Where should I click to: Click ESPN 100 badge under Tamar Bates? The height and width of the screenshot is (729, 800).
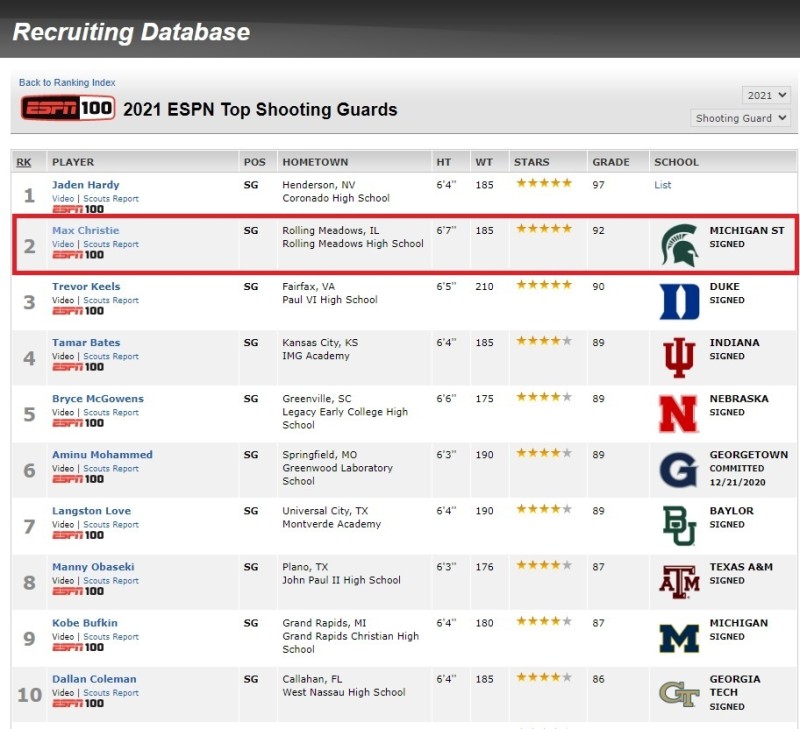[78, 367]
